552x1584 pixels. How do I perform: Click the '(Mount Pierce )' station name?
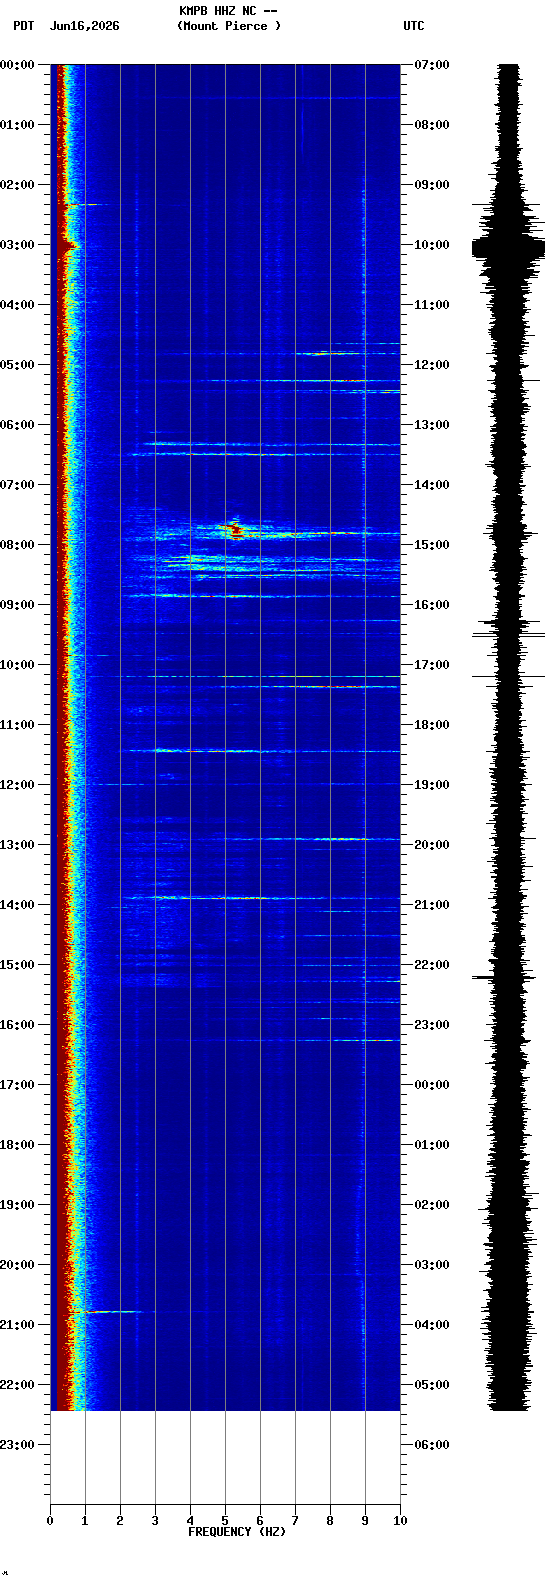(229, 26)
